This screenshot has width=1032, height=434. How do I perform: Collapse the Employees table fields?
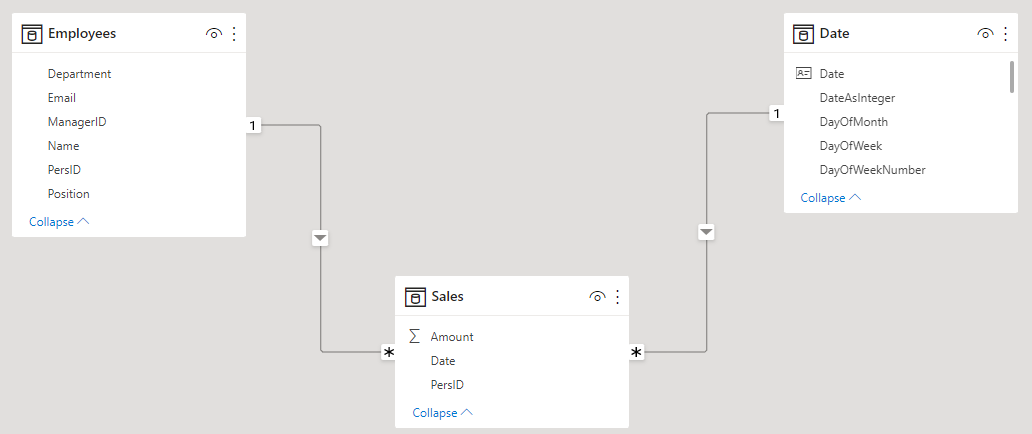pyautogui.click(x=59, y=222)
